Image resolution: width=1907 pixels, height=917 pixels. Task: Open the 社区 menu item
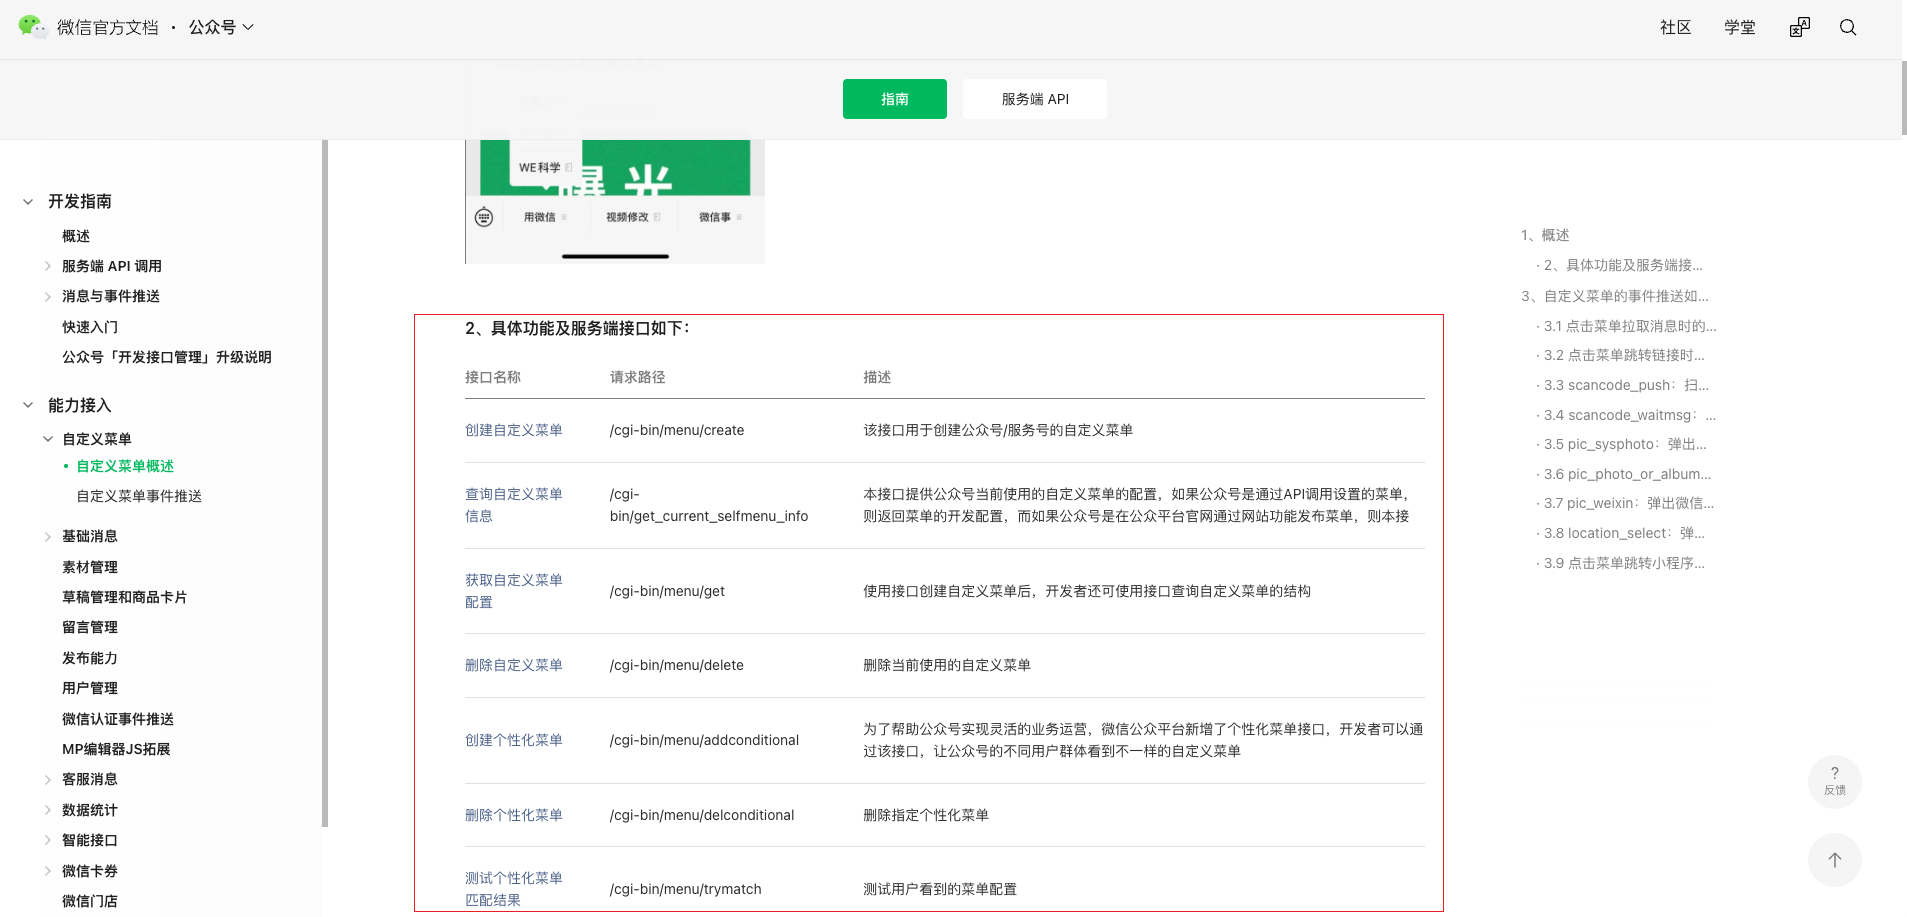tap(1675, 28)
